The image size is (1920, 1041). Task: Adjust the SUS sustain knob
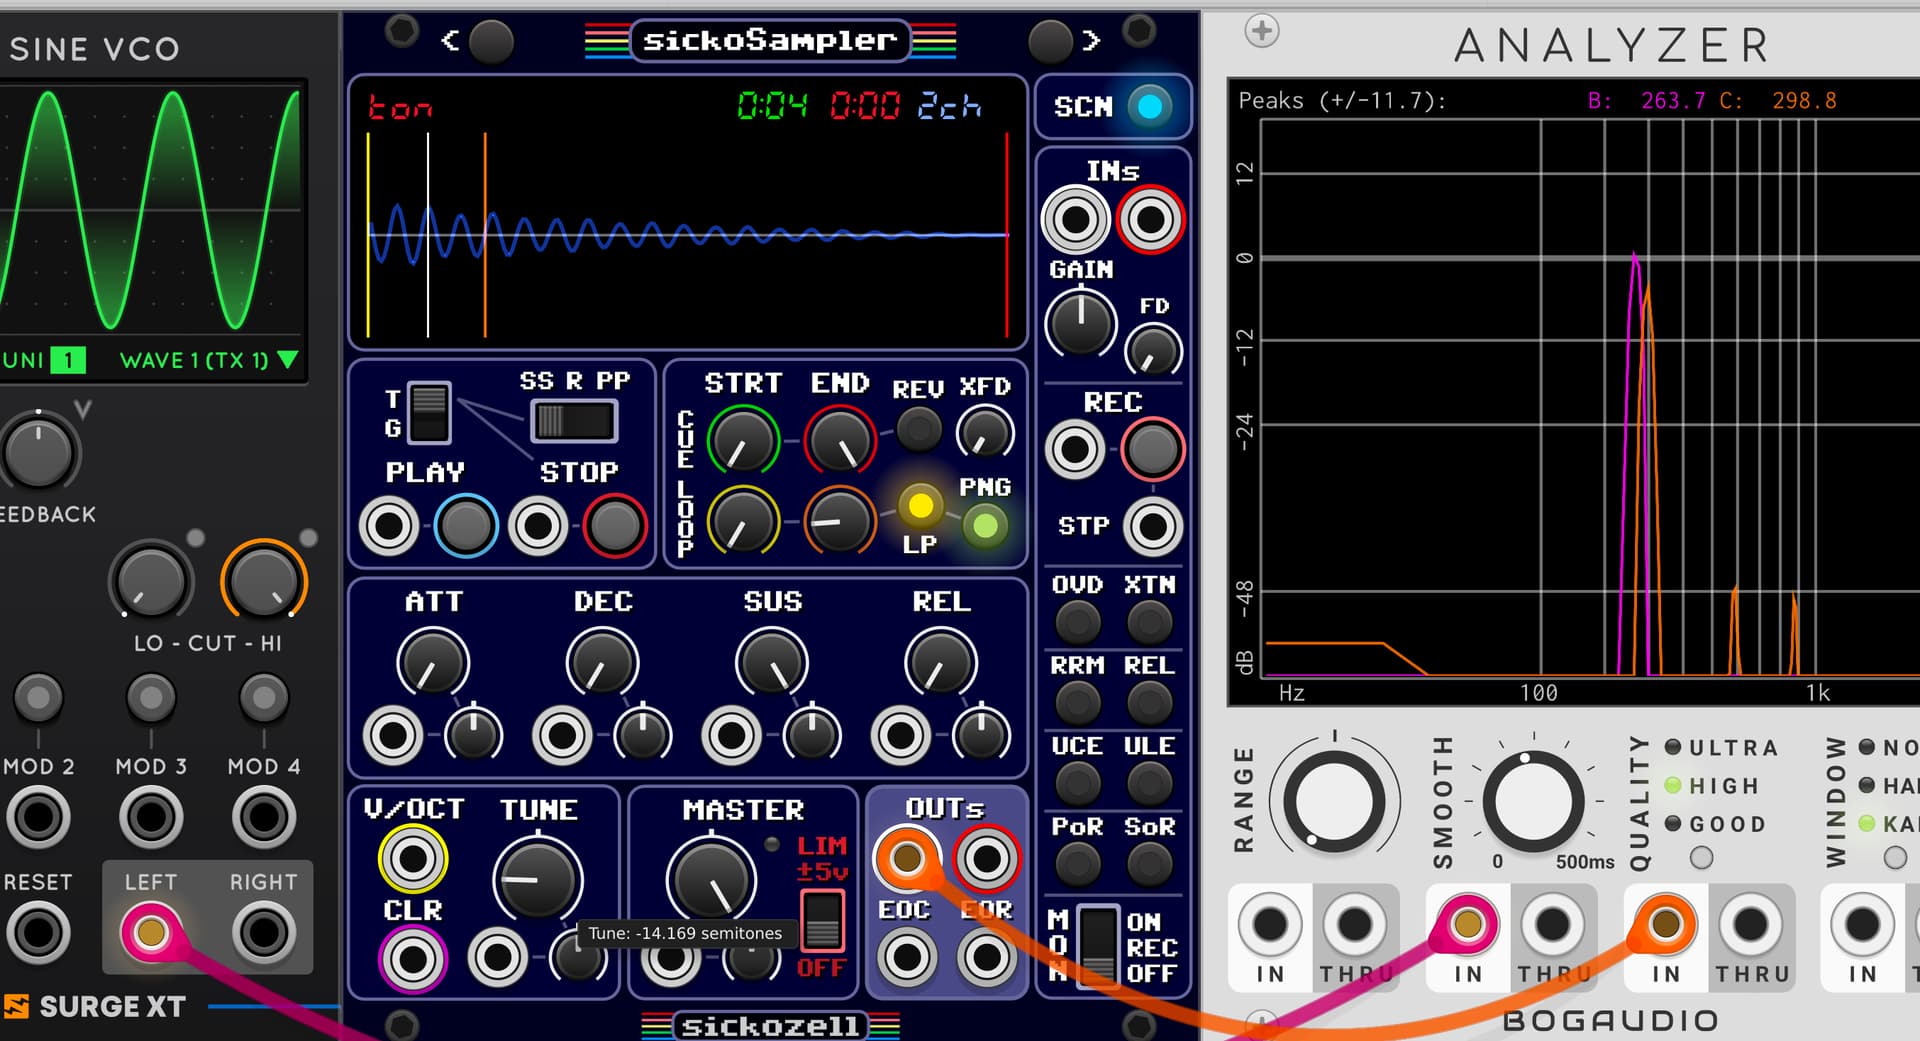click(x=772, y=663)
